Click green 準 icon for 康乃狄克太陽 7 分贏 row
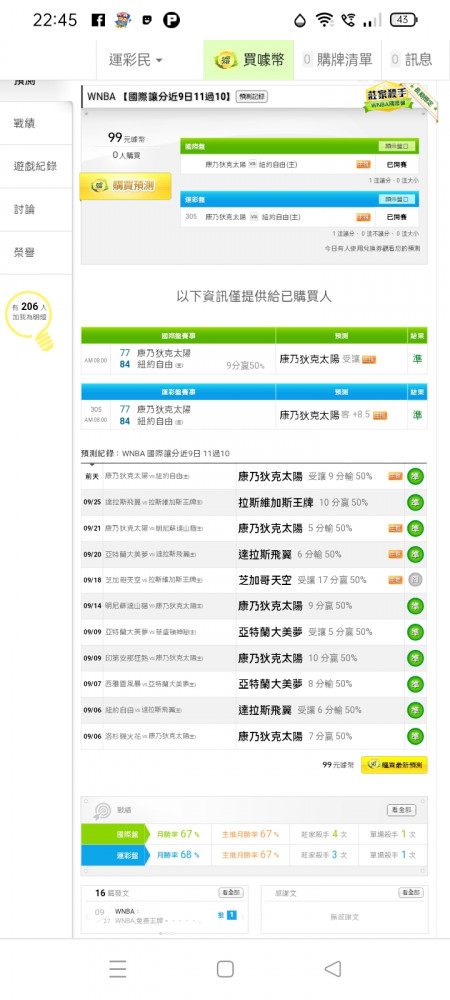 coord(416,737)
